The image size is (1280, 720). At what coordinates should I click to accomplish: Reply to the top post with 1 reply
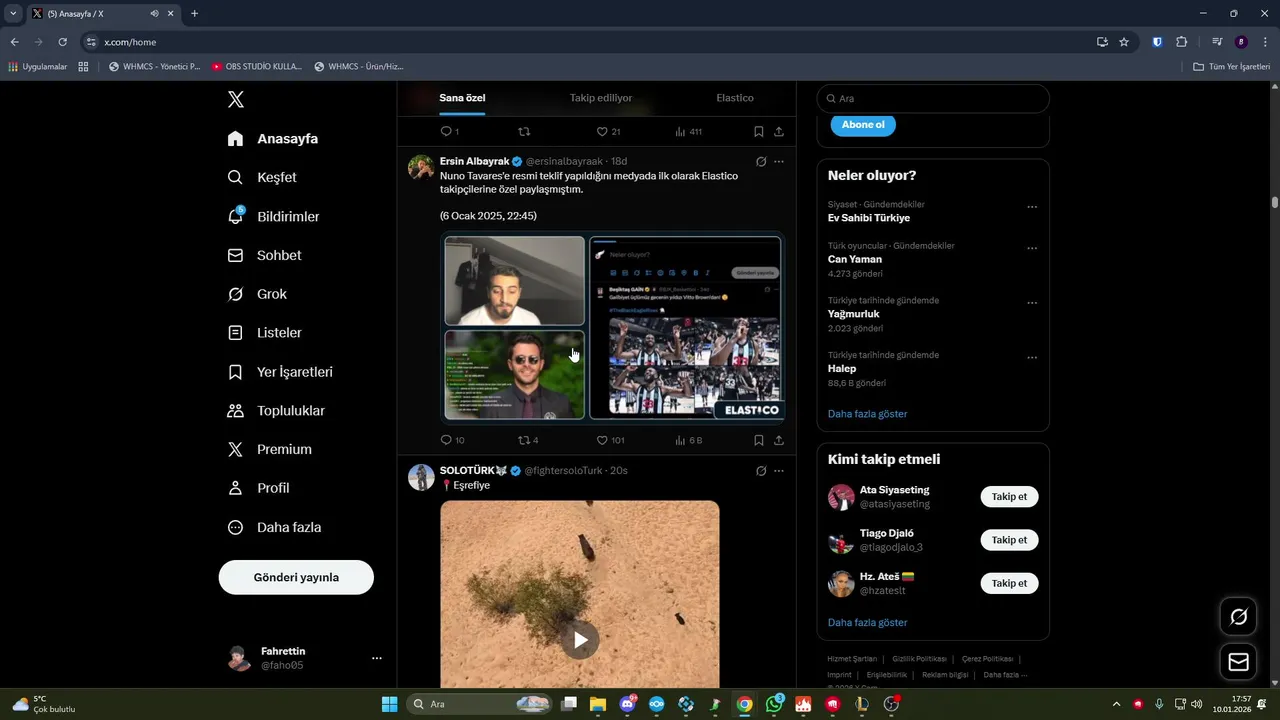tap(449, 131)
